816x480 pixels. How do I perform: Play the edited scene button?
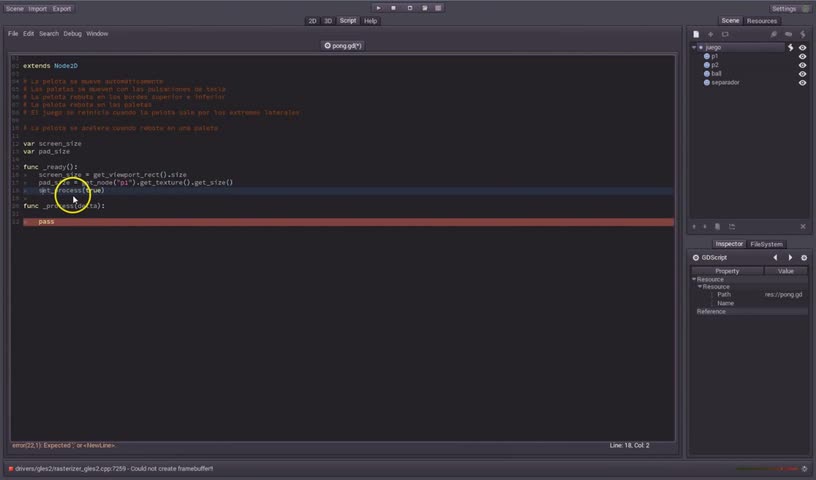click(x=410, y=8)
